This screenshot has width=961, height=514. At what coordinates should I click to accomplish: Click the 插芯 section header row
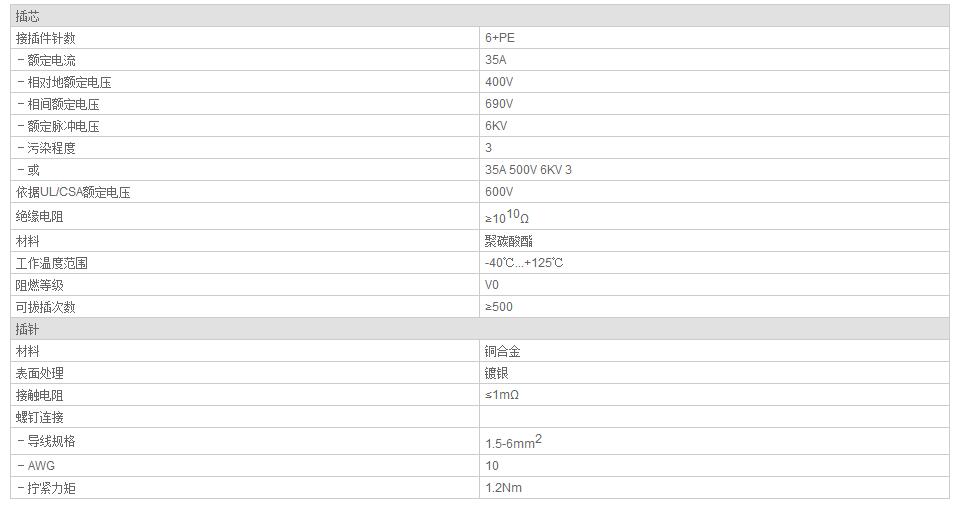[480, 16]
